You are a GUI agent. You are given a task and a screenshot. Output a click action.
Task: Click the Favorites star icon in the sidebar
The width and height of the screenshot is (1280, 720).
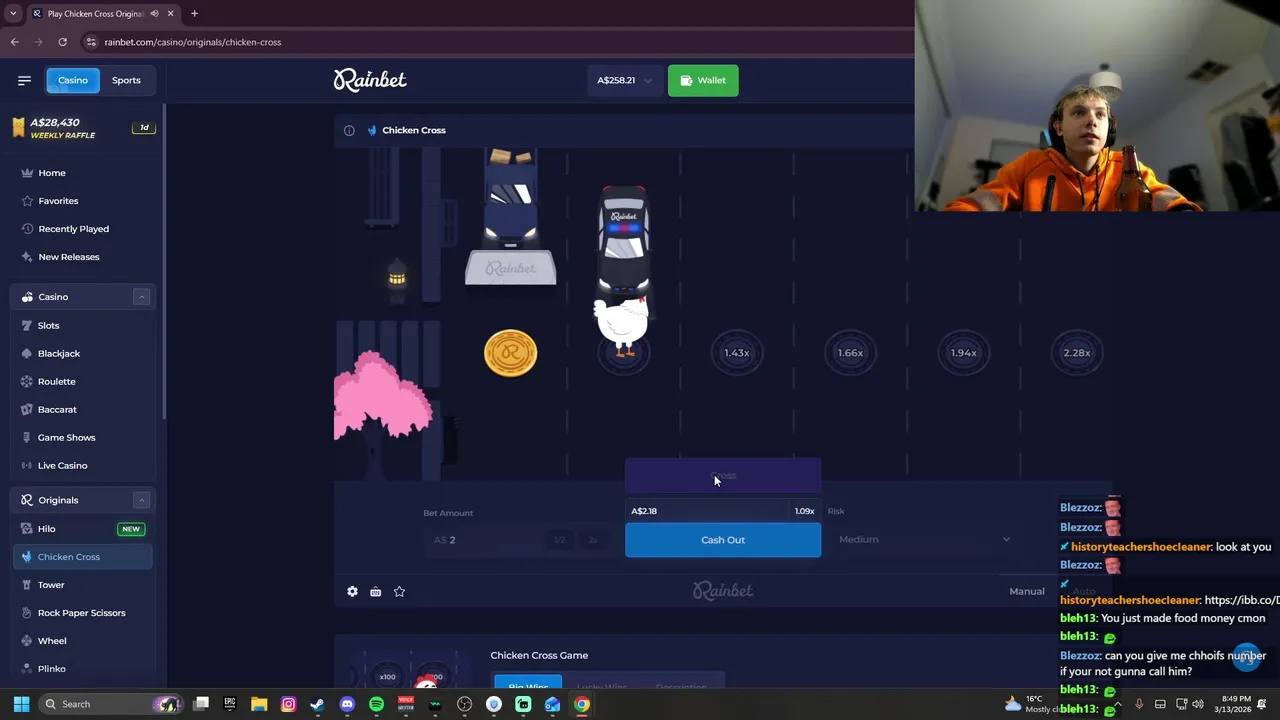coord(27,201)
